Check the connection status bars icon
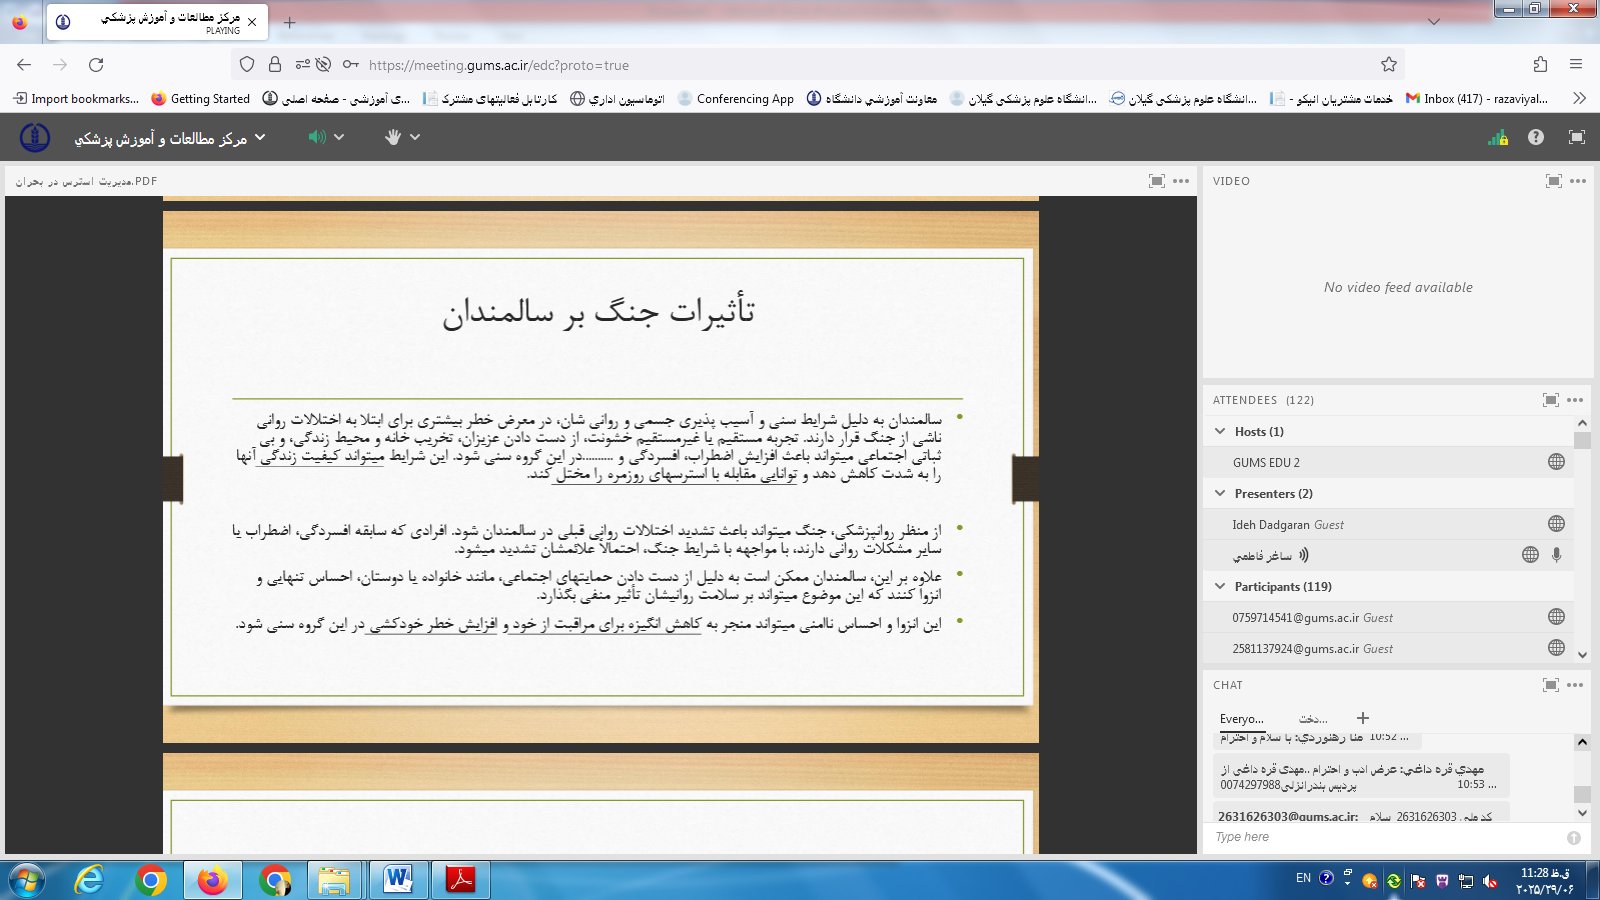 click(1497, 138)
